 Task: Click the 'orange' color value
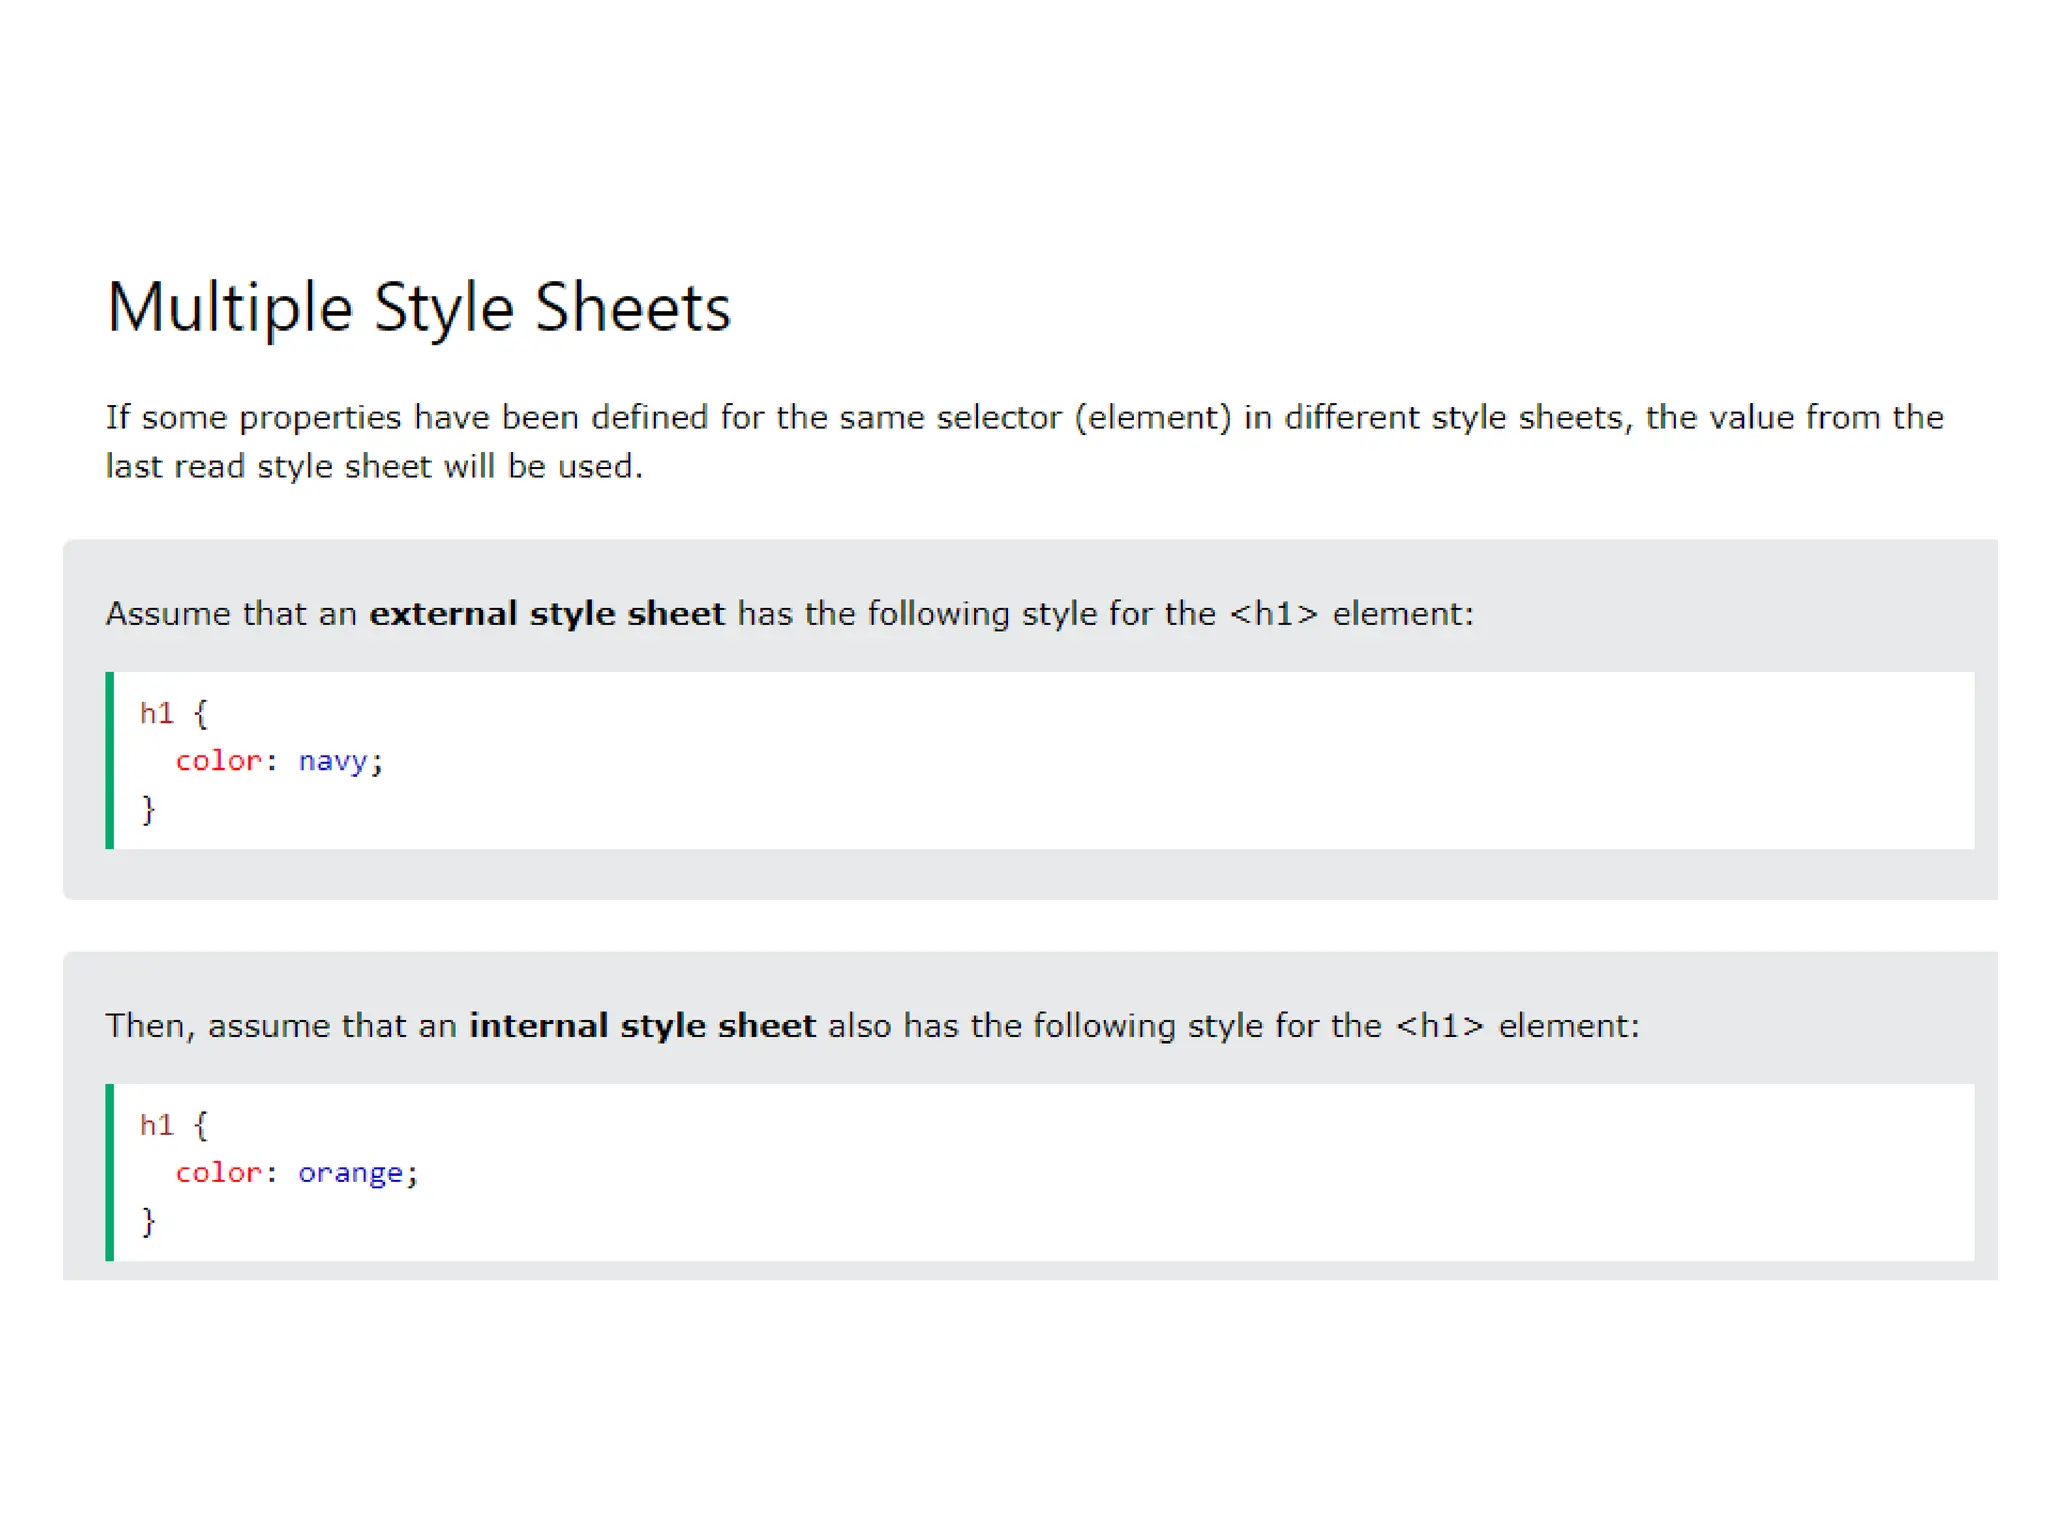pyautogui.click(x=350, y=1173)
